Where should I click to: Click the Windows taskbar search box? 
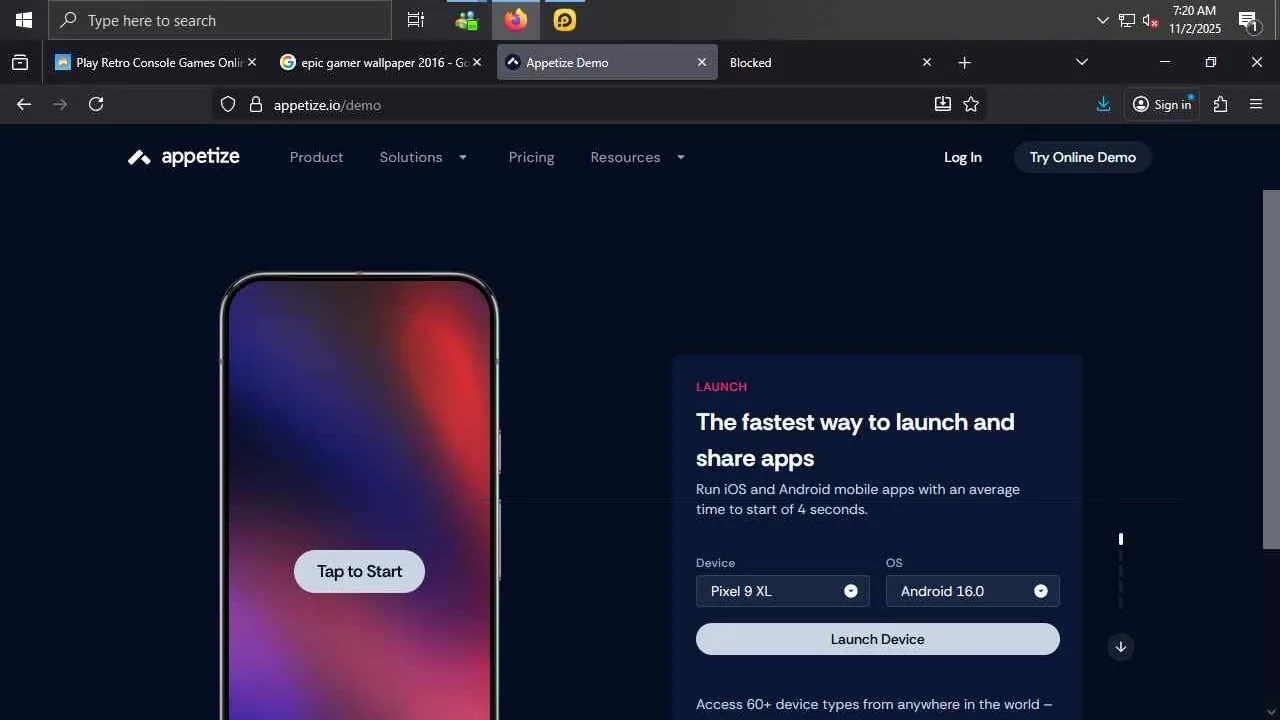click(220, 20)
